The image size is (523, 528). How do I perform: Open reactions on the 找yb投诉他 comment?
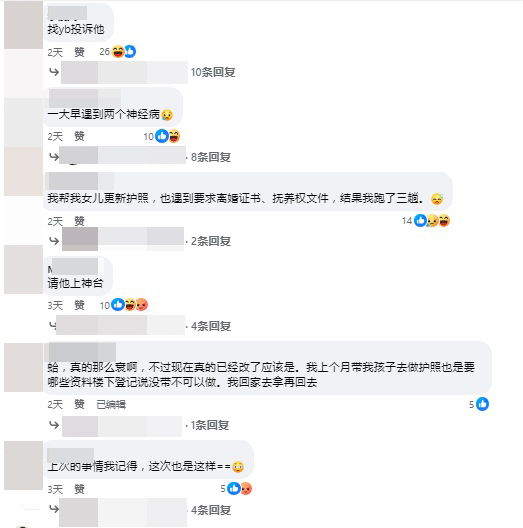[x=118, y=52]
